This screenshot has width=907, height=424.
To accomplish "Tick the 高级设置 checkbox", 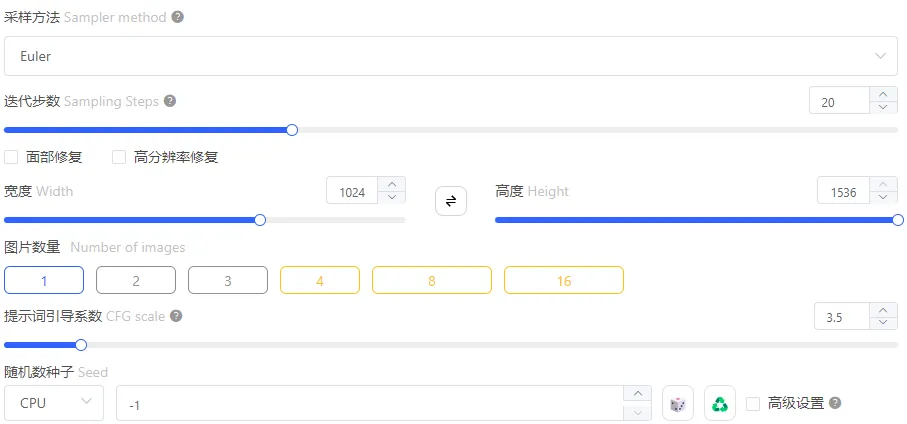I will 753,403.
